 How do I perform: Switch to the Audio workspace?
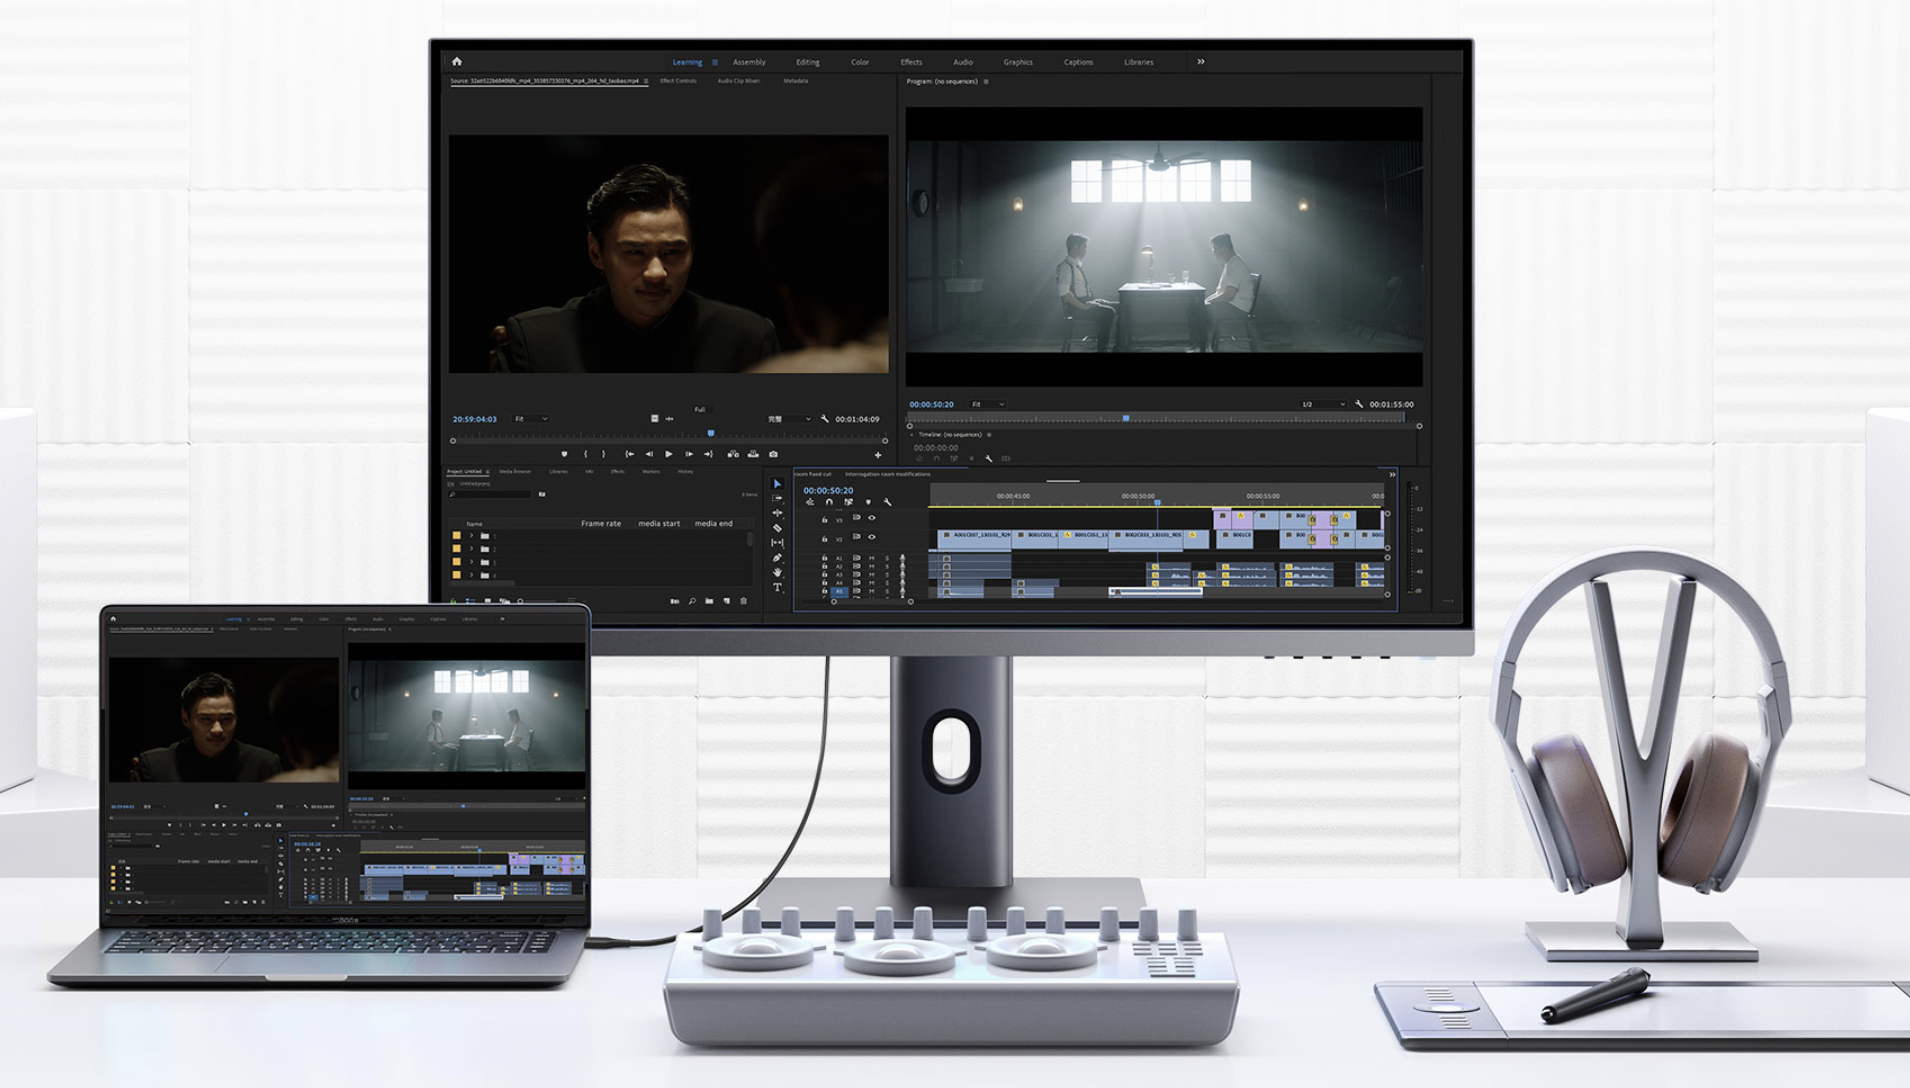point(963,62)
